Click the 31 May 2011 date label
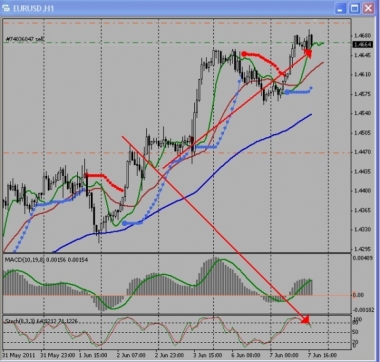The height and width of the screenshot is (362, 380). pyautogui.click(x=19, y=355)
